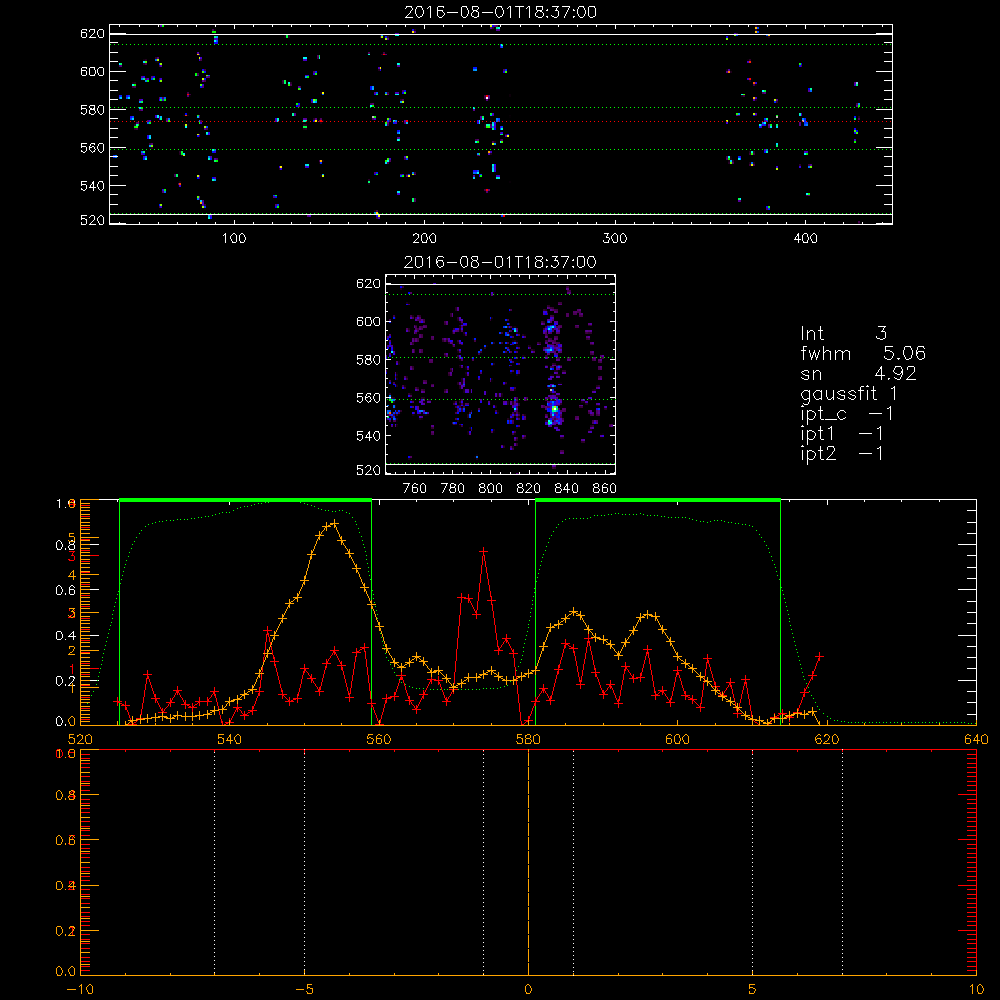This screenshot has height=1000, width=1000.
Task: Click the orange dashed center line at 0
Action: click(x=528, y=862)
